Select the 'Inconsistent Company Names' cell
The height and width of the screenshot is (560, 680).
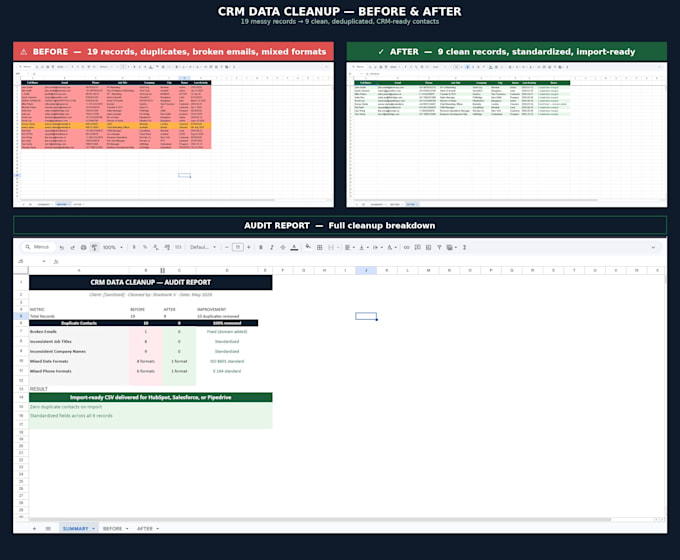coord(79,351)
